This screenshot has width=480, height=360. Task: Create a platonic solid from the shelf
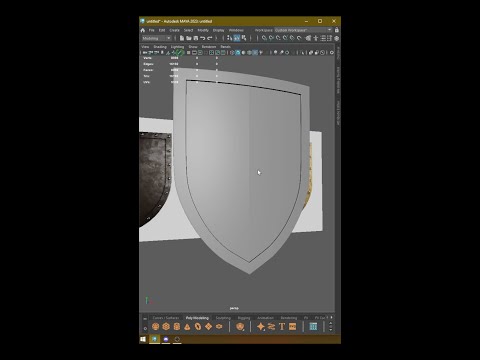[240, 327]
